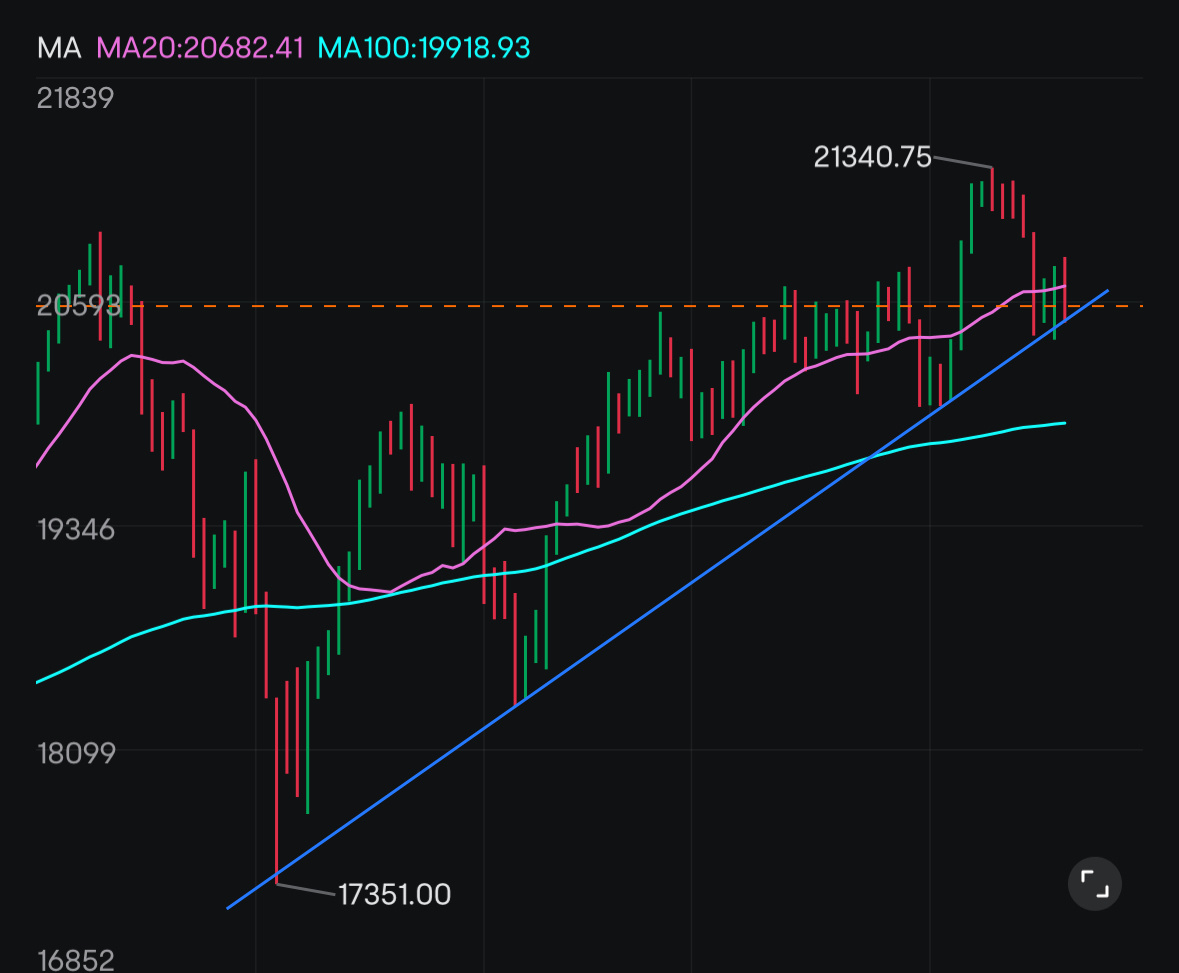Image resolution: width=1179 pixels, height=973 pixels.
Task: Click the 21839 axis price label
Action: pos(75,99)
